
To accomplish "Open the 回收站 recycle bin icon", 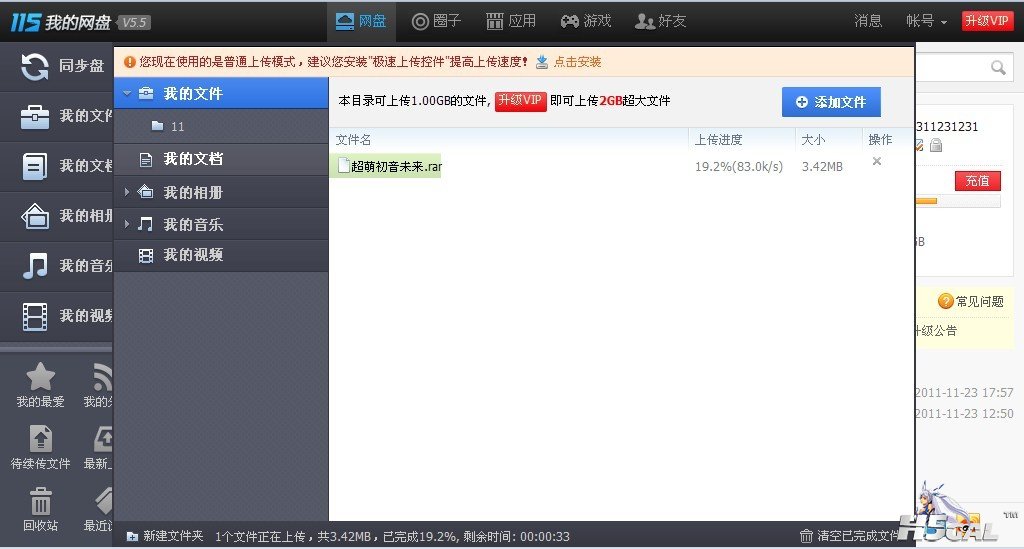I will [40, 501].
